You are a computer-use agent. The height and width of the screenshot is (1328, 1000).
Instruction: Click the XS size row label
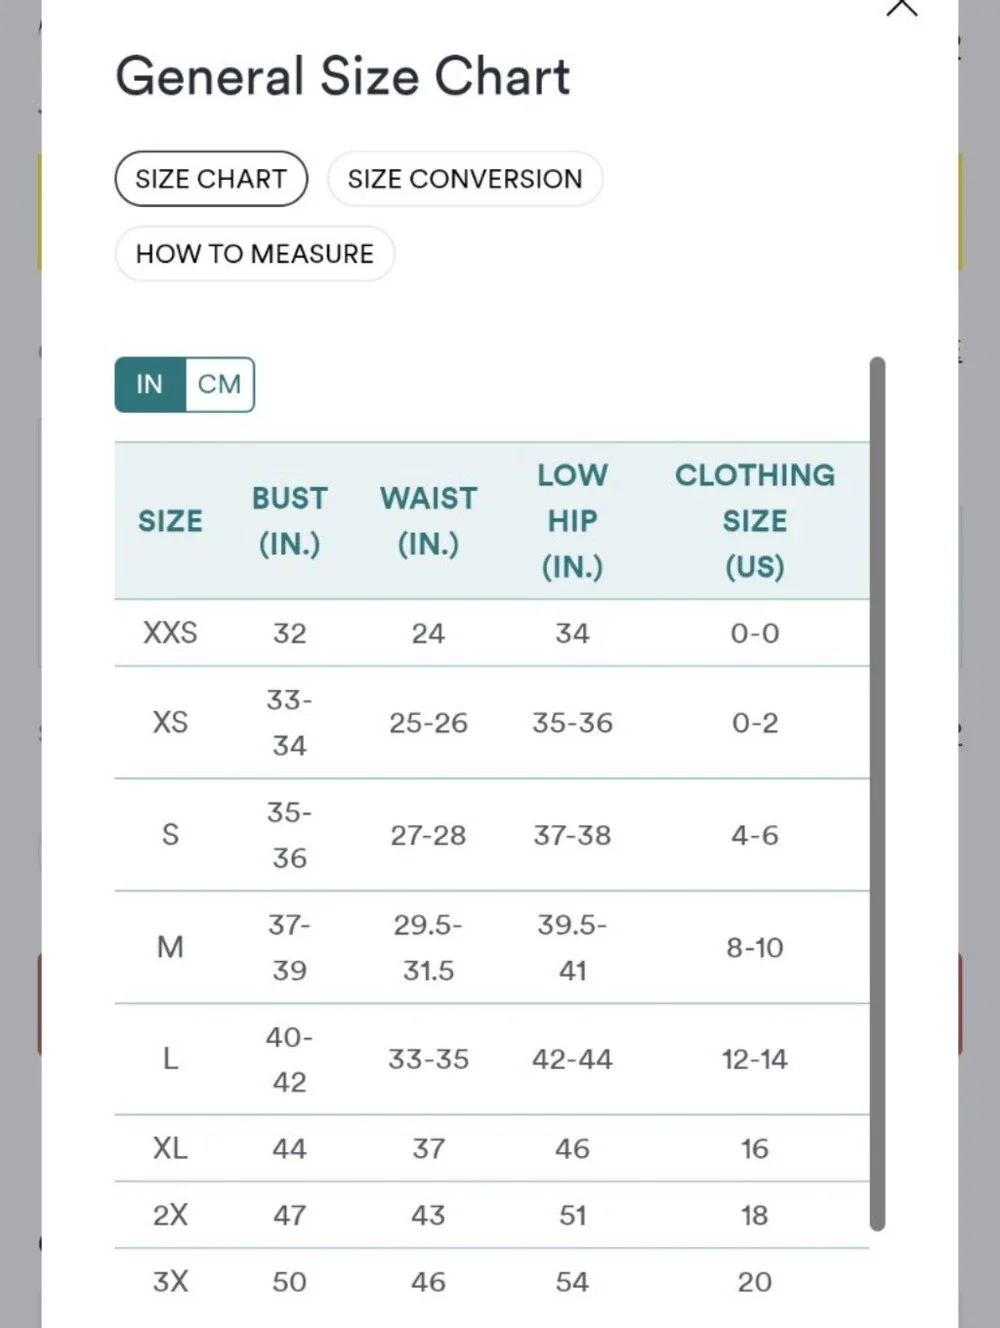(170, 722)
